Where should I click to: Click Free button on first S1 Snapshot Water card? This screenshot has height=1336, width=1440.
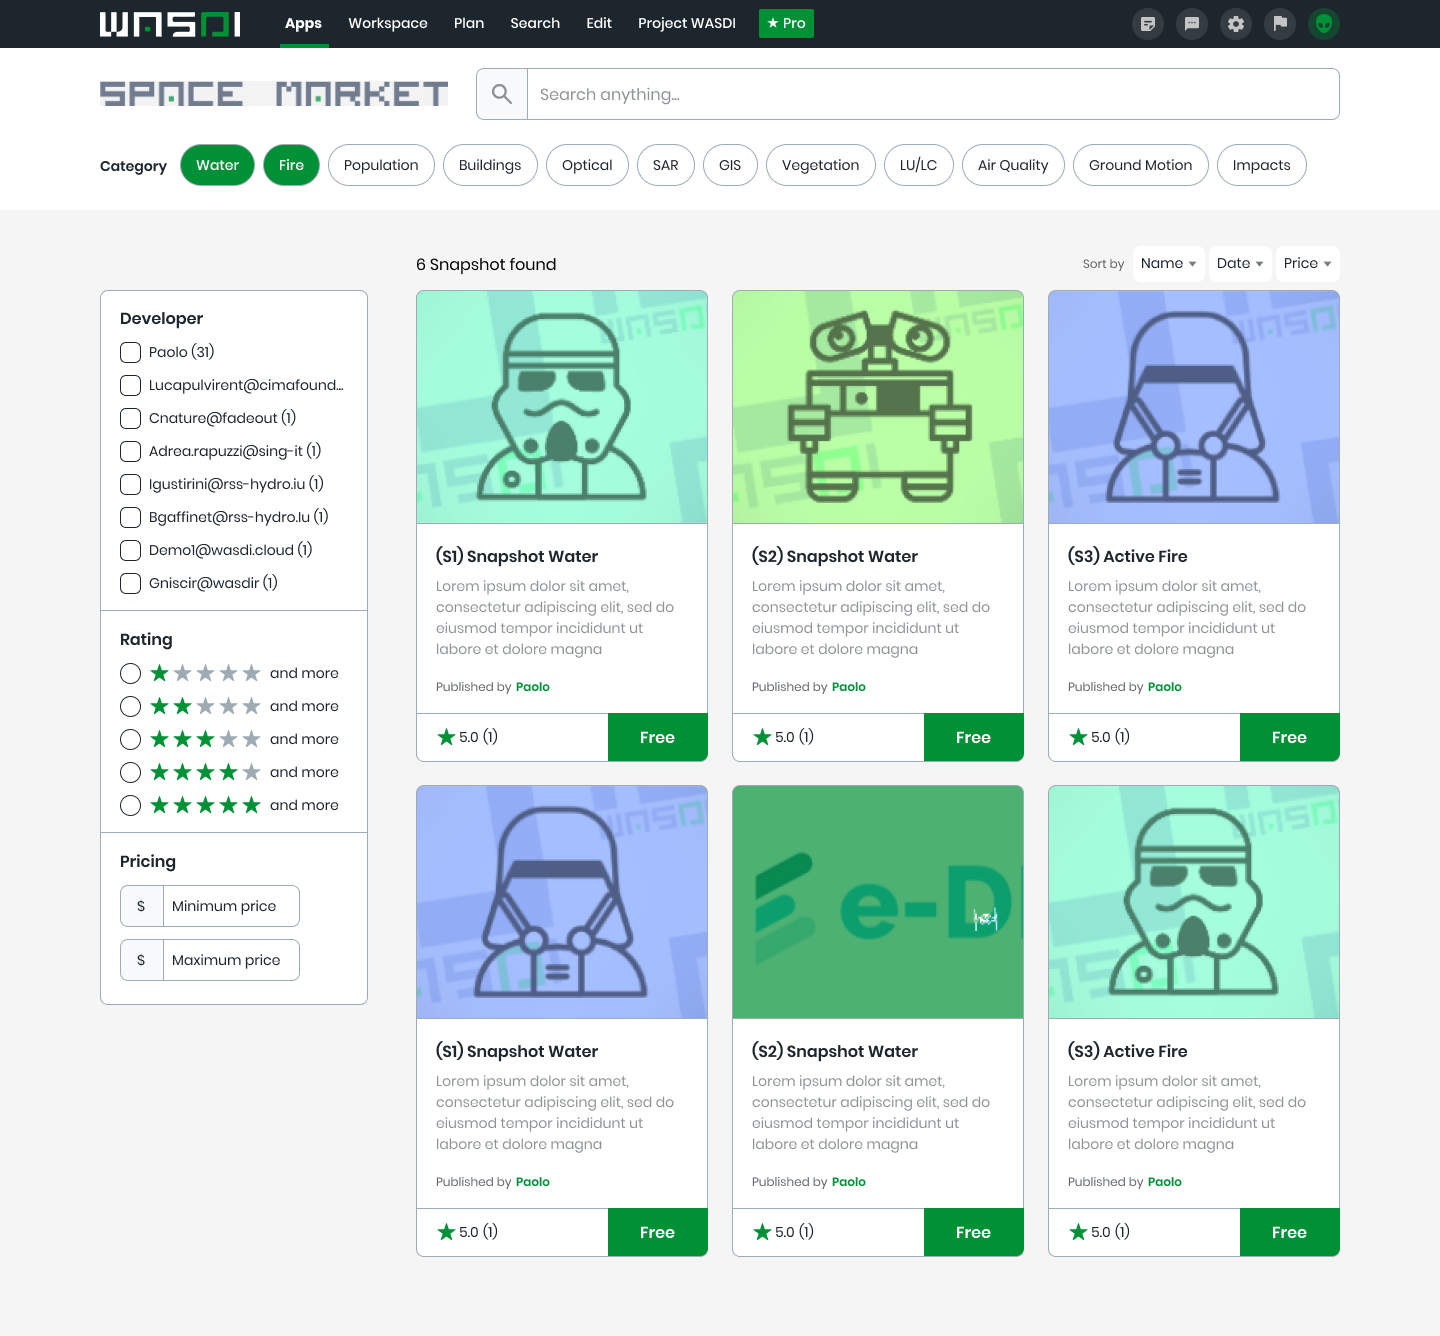click(x=657, y=737)
